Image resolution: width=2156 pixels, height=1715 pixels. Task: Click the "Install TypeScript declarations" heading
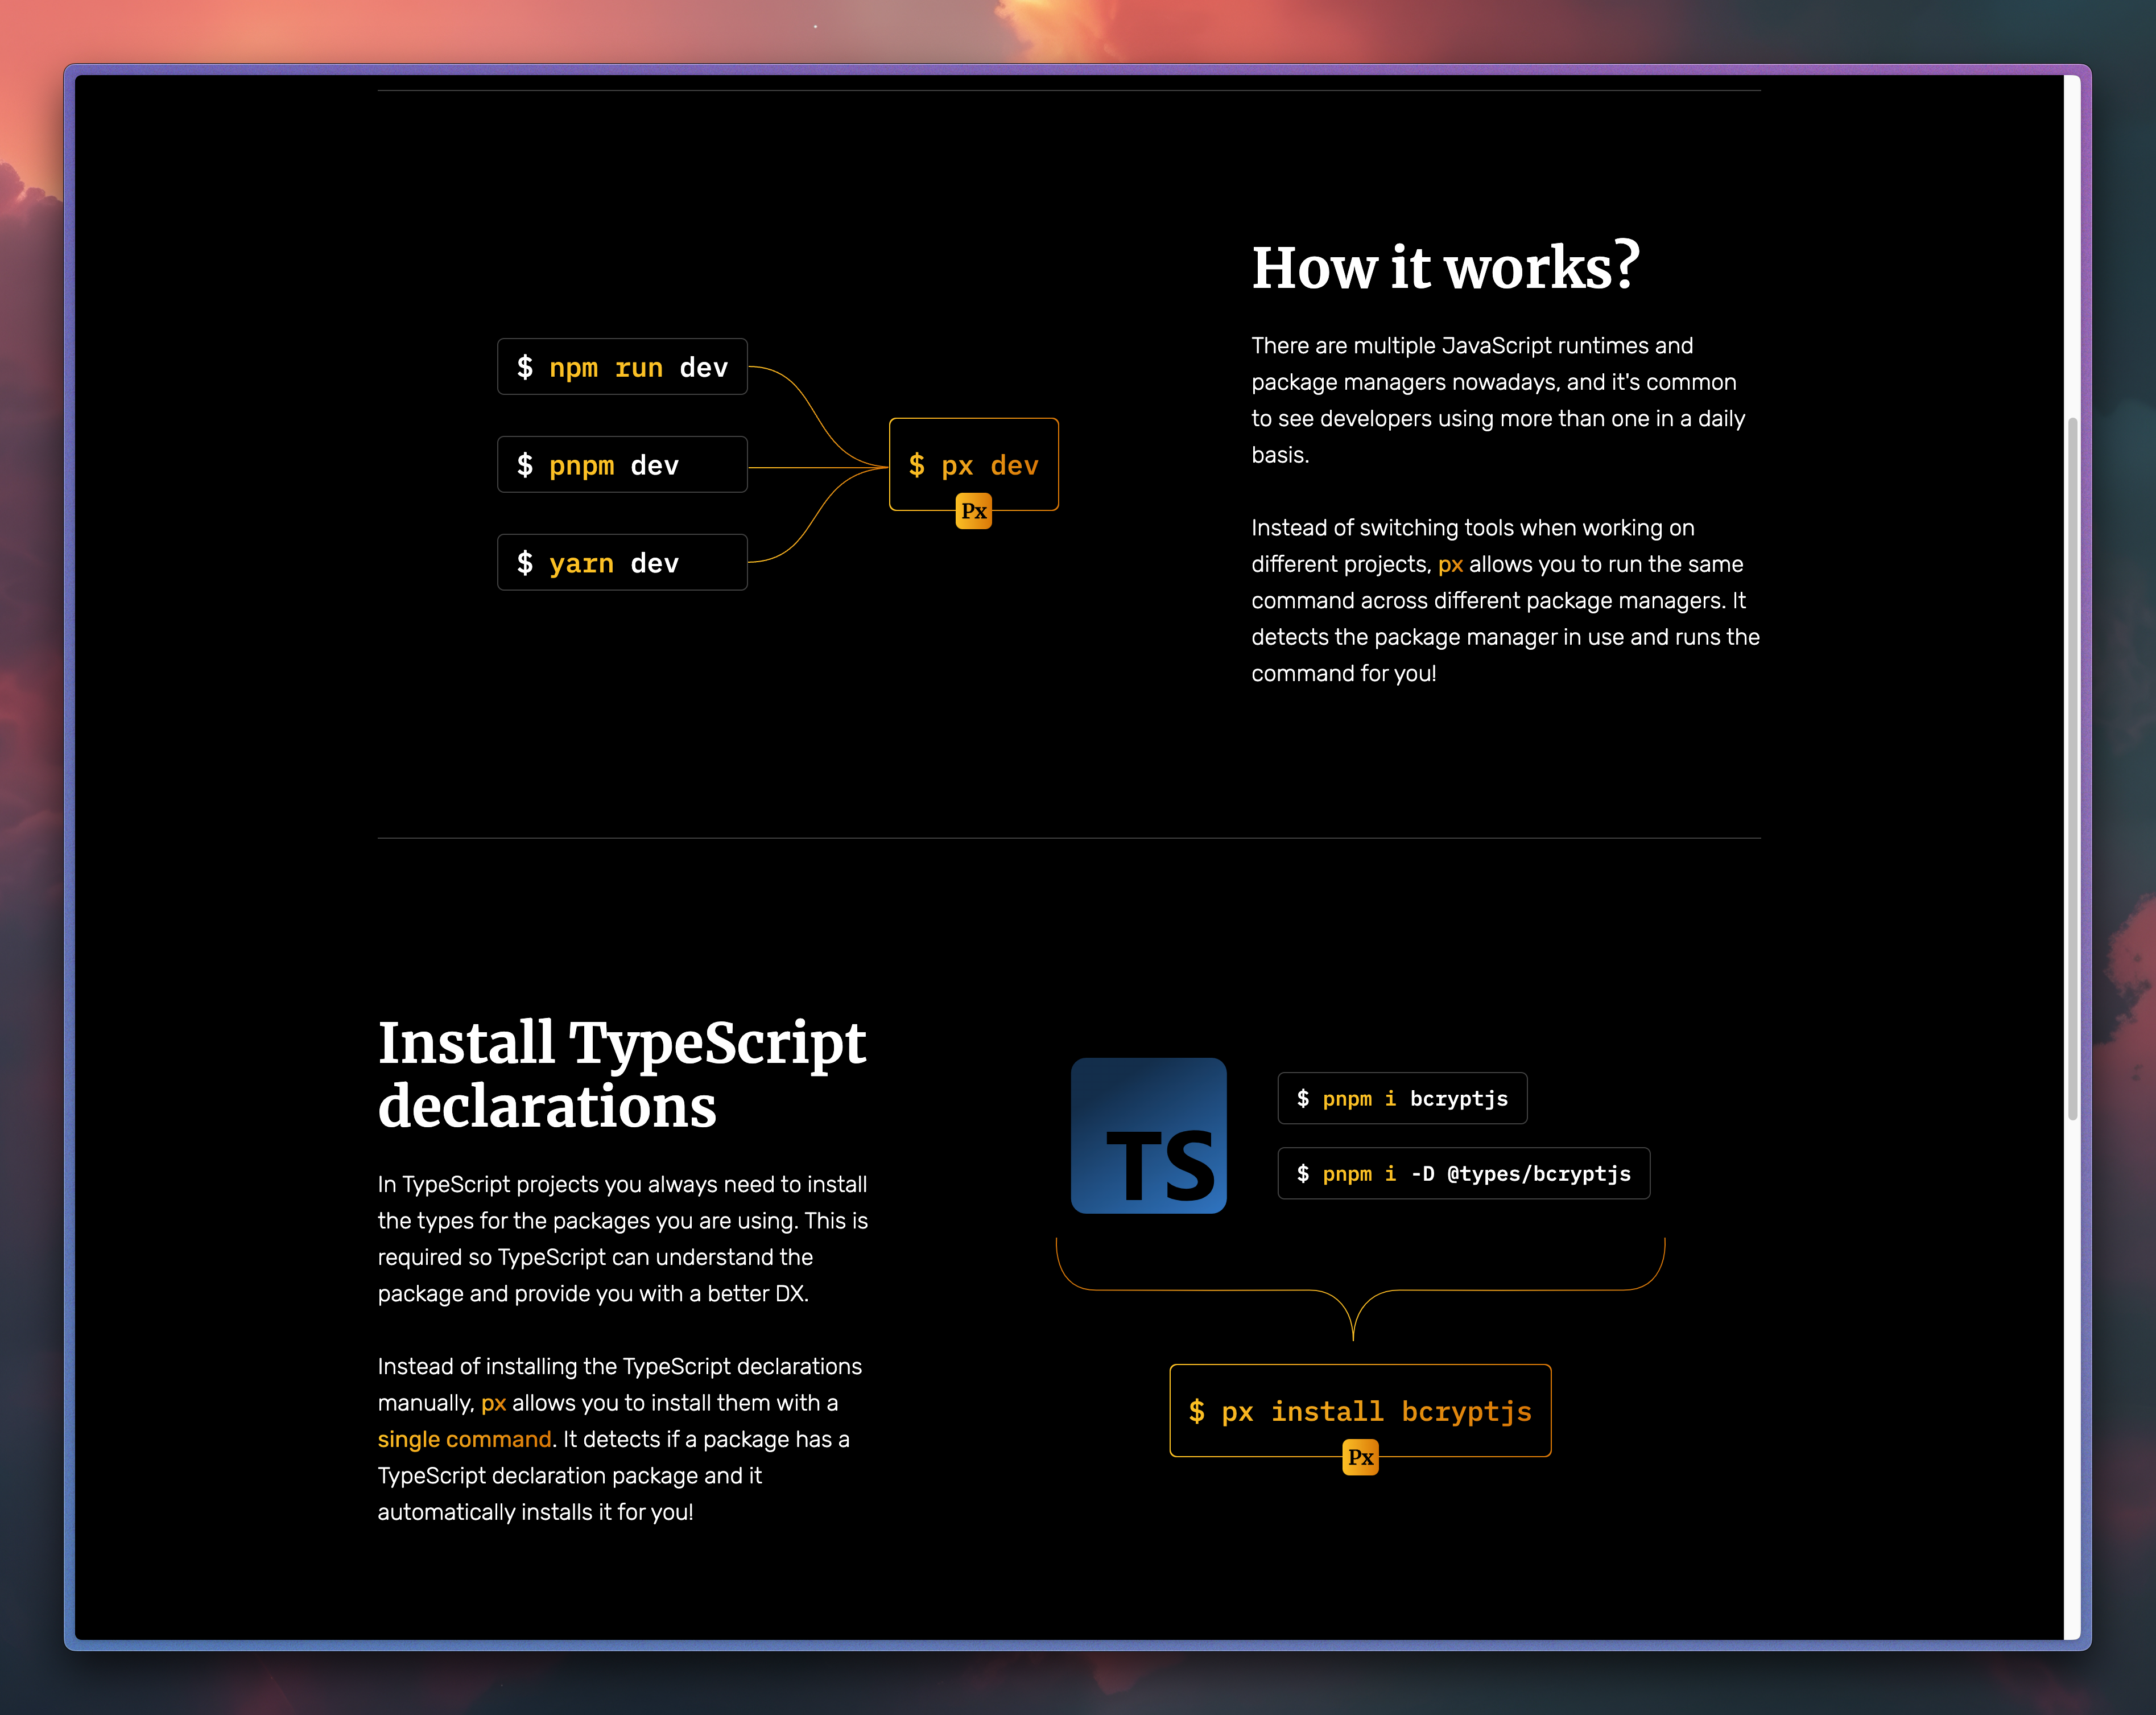point(622,1075)
